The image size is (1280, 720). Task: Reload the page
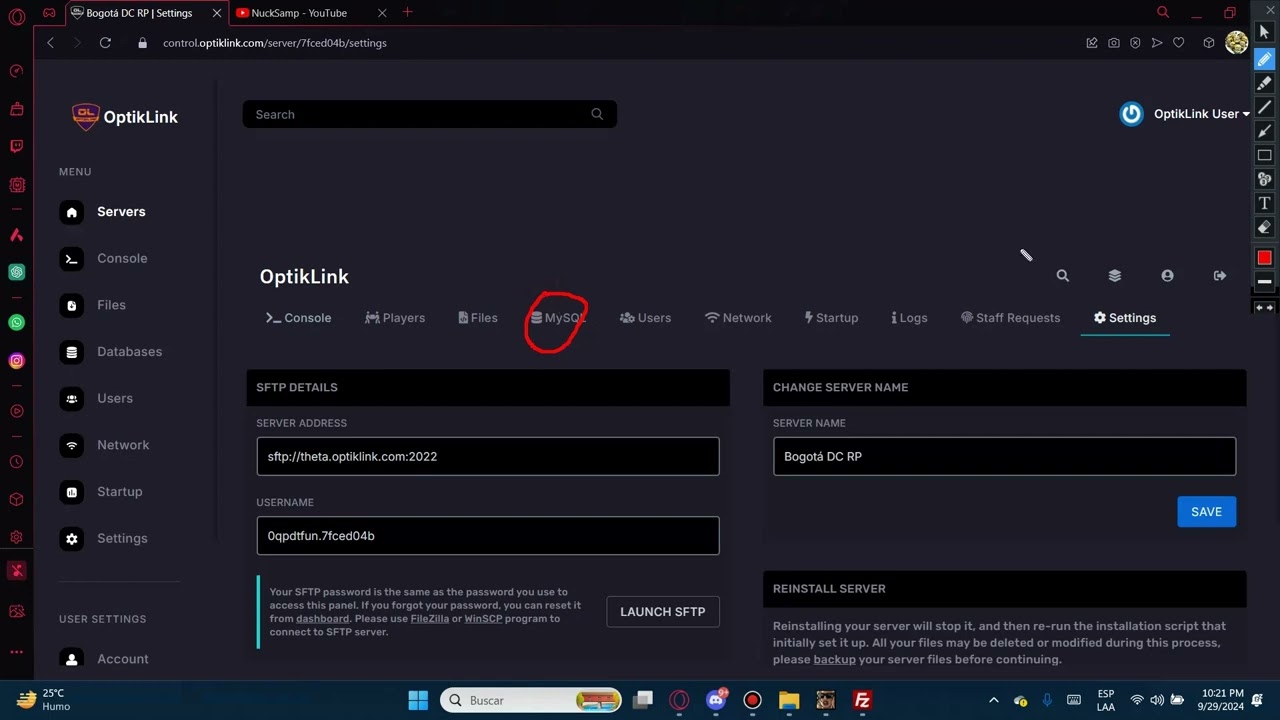coord(105,43)
